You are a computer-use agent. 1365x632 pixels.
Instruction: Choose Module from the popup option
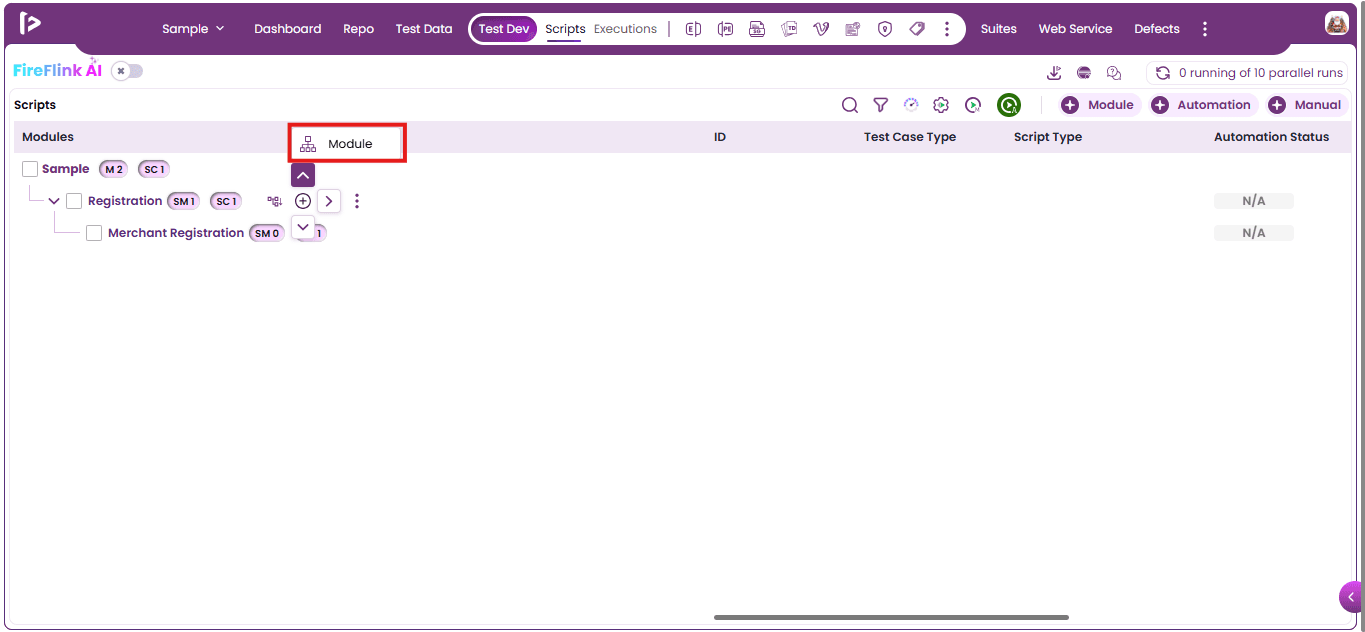(346, 144)
